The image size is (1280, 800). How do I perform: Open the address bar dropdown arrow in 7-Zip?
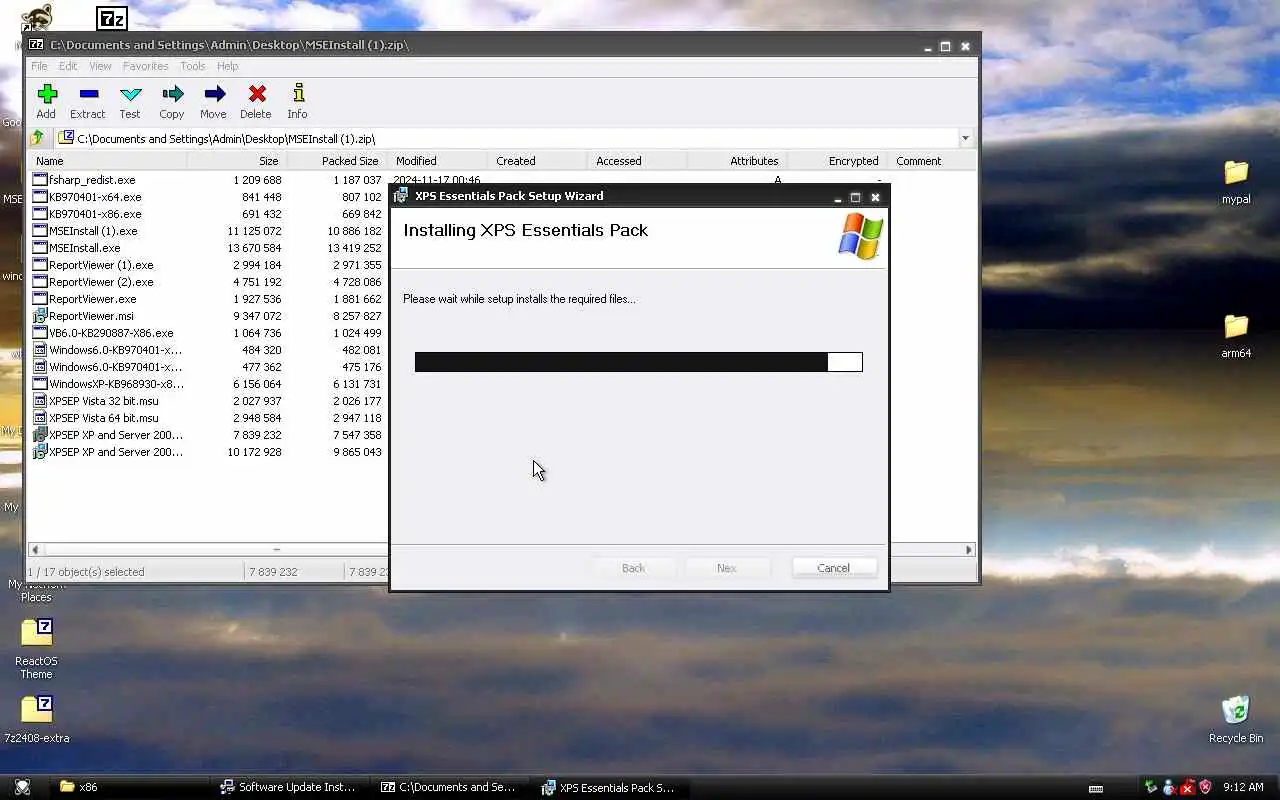965,138
